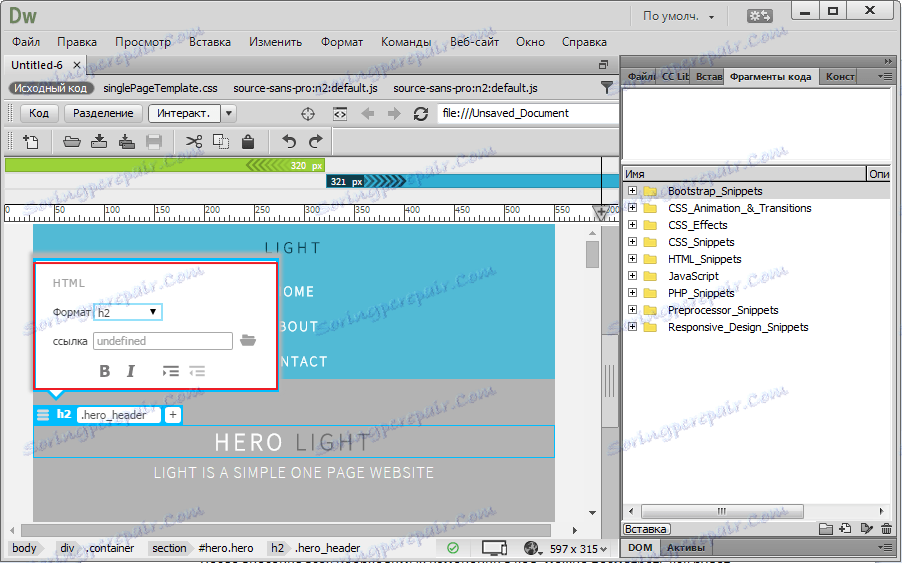Switch to the Активы tab

coord(686,547)
